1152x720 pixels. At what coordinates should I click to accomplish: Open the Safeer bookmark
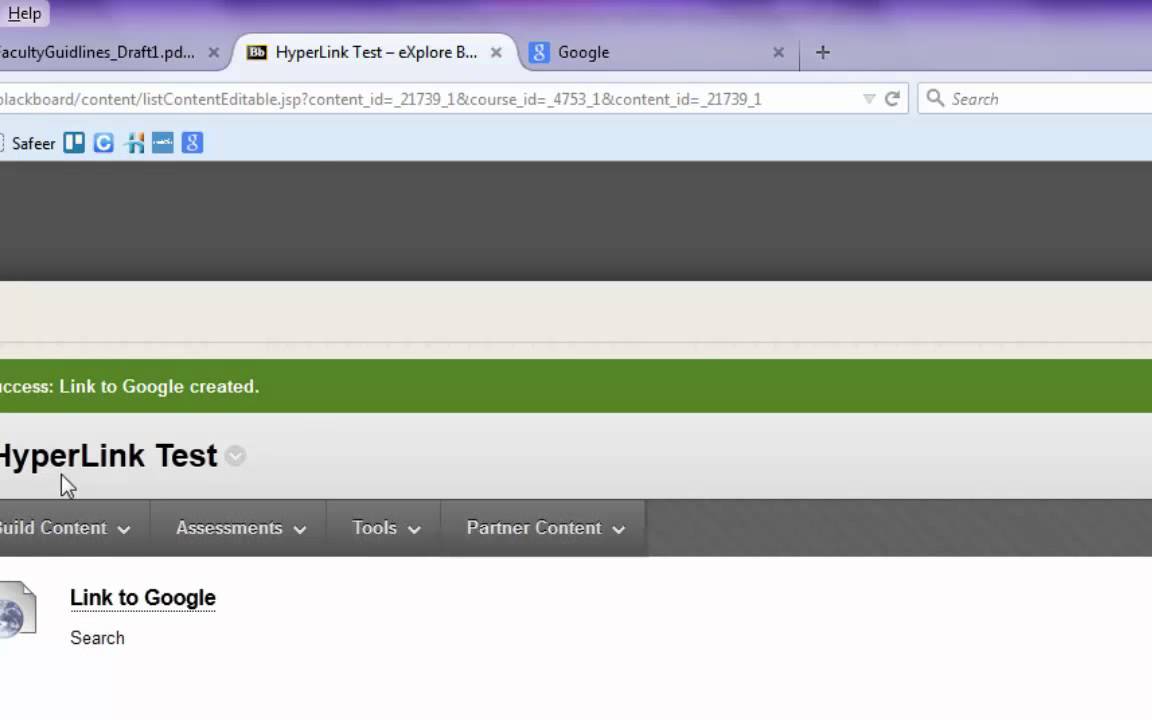coord(33,143)
